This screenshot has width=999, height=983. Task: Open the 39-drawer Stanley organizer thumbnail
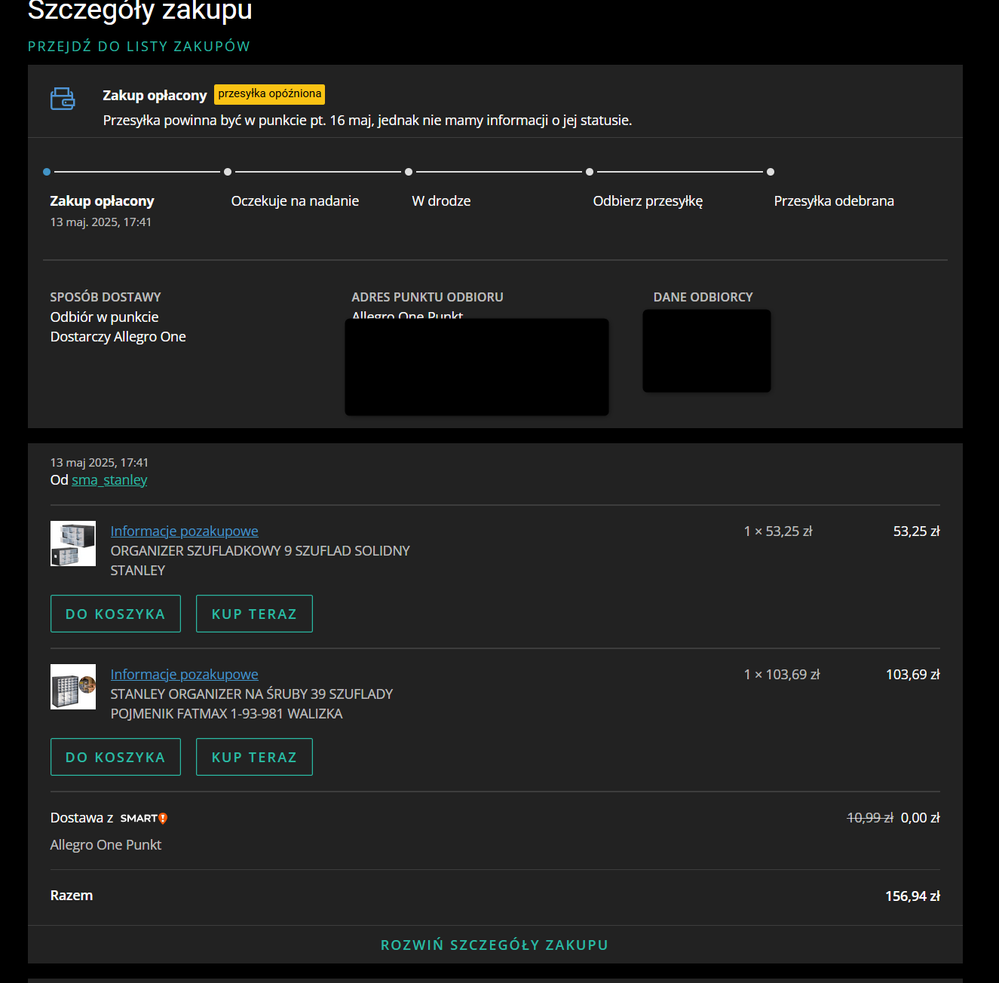[73, 686]
